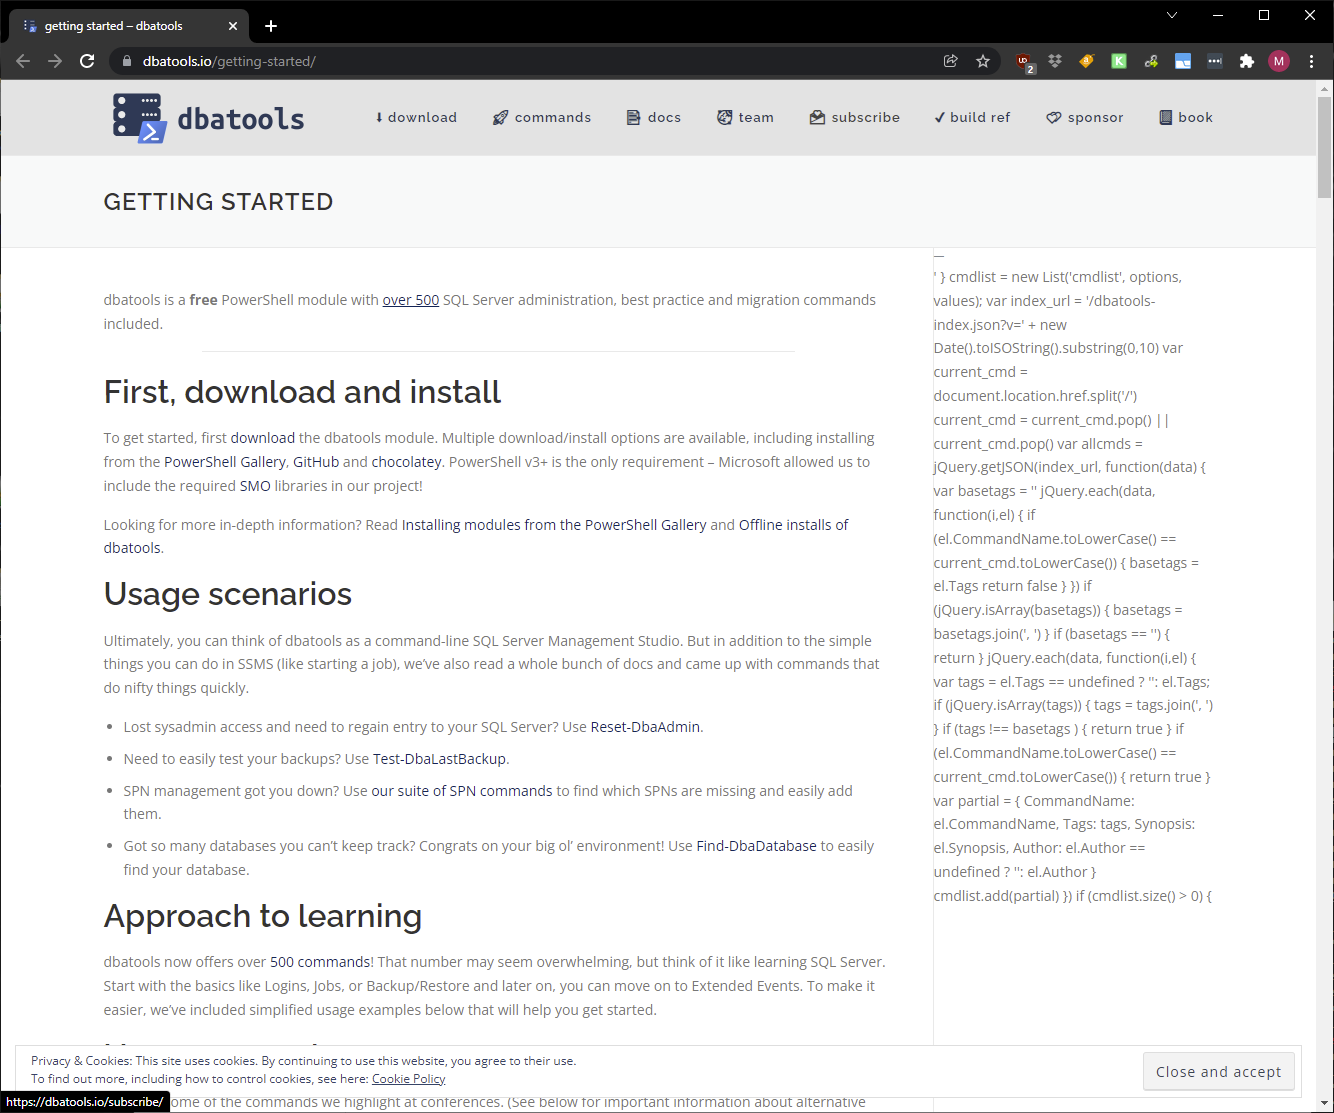Open the Cookie Policy link
This screenshot has height=1113, width=1334.
click(408, 1078)
